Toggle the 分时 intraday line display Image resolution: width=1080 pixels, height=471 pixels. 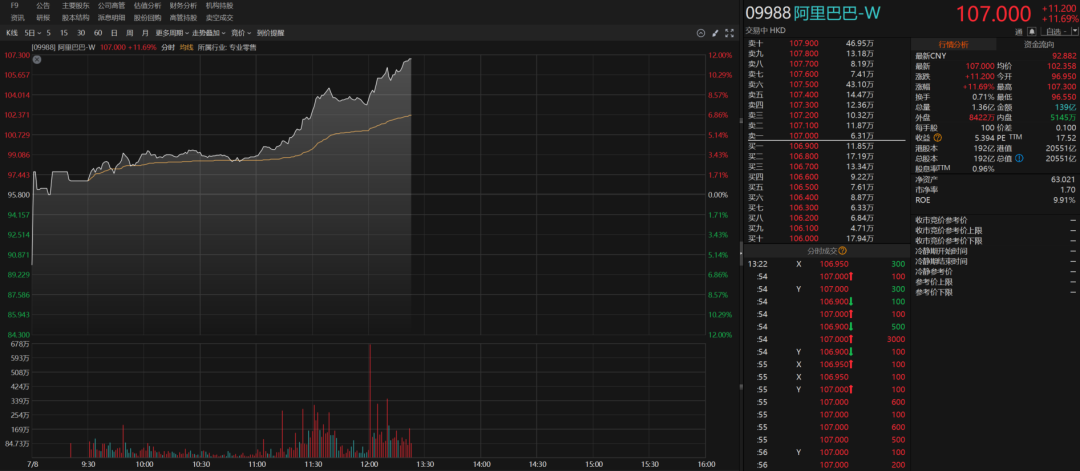168,47
